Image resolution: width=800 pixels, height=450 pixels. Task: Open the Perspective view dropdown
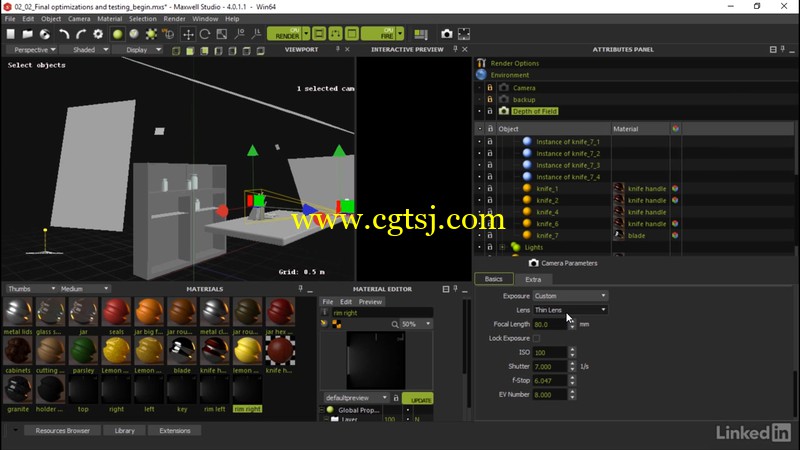[x=33, y=50]
